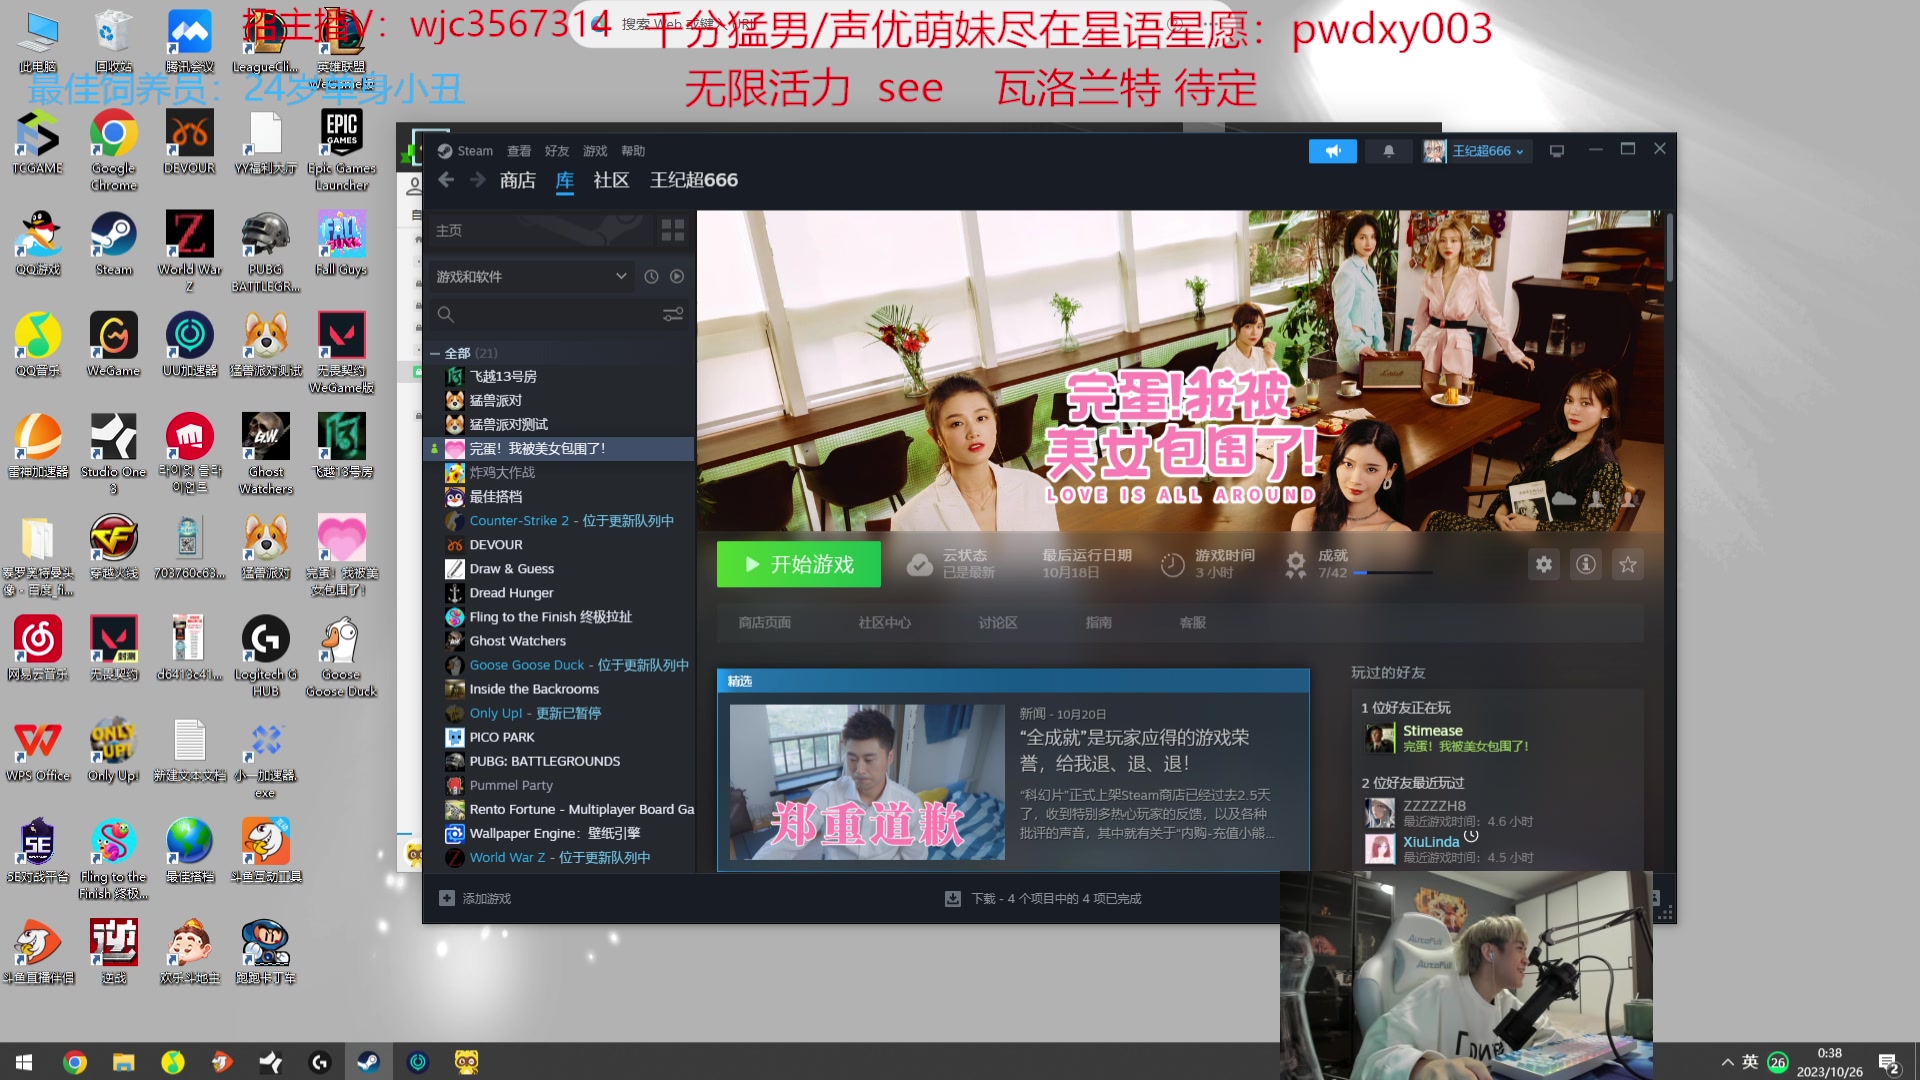Open the 郑重道歉 news thumbnail
Viewport: 1920px width, 1080px height.
(x=867, y=782)
